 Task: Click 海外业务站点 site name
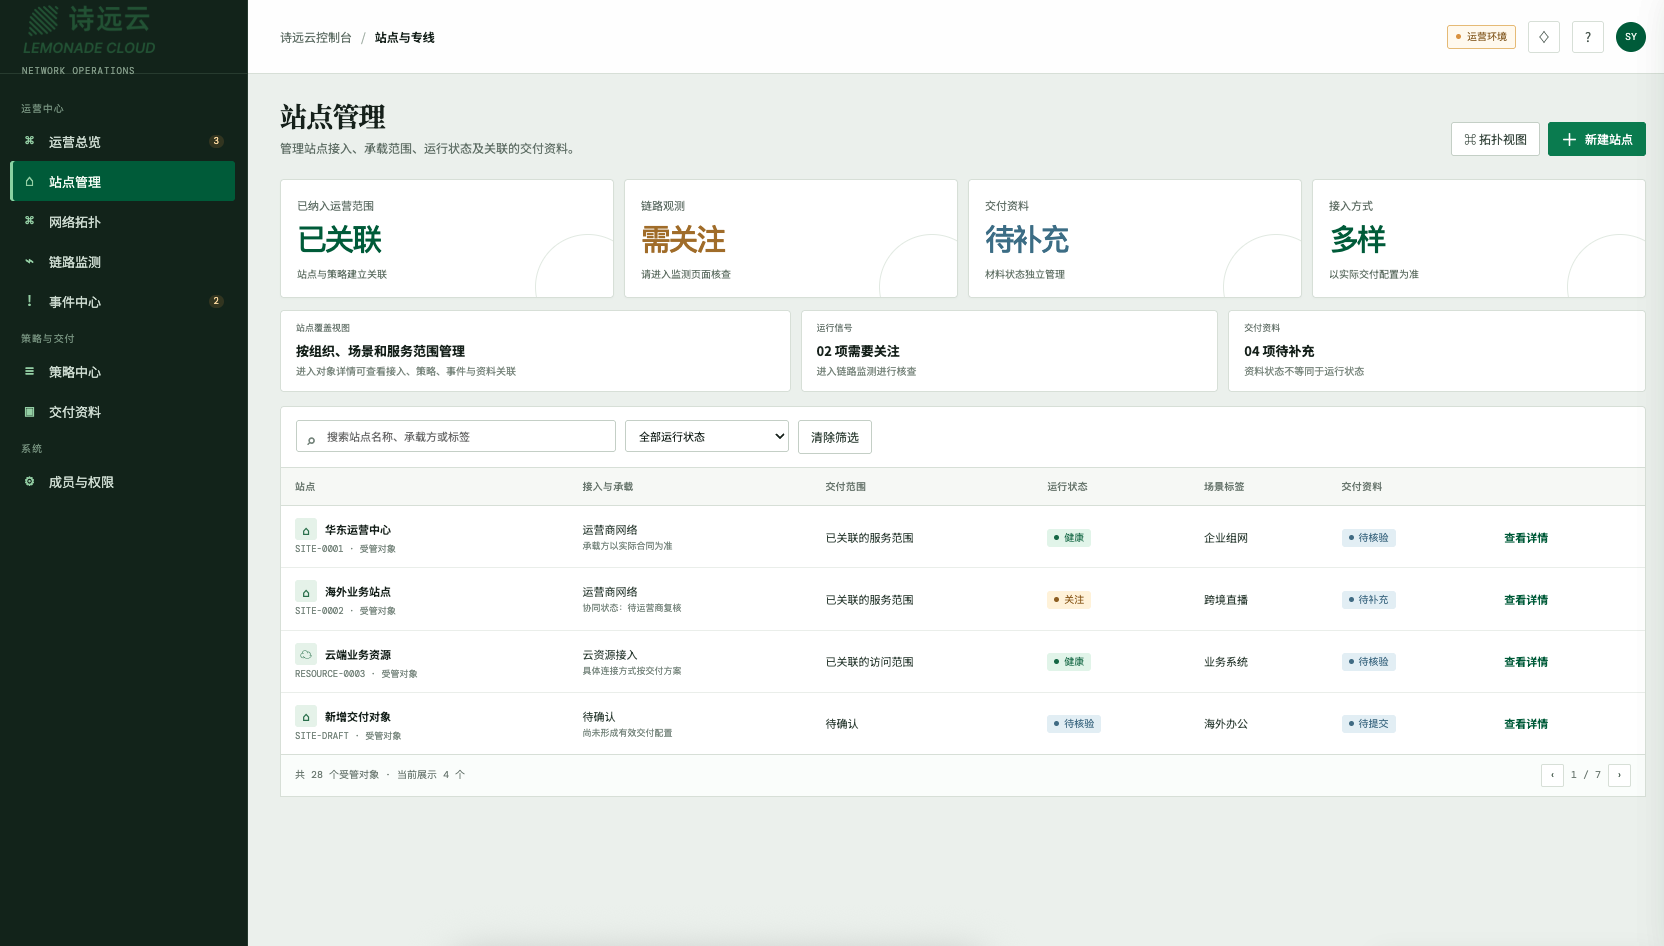click(358, 592)
